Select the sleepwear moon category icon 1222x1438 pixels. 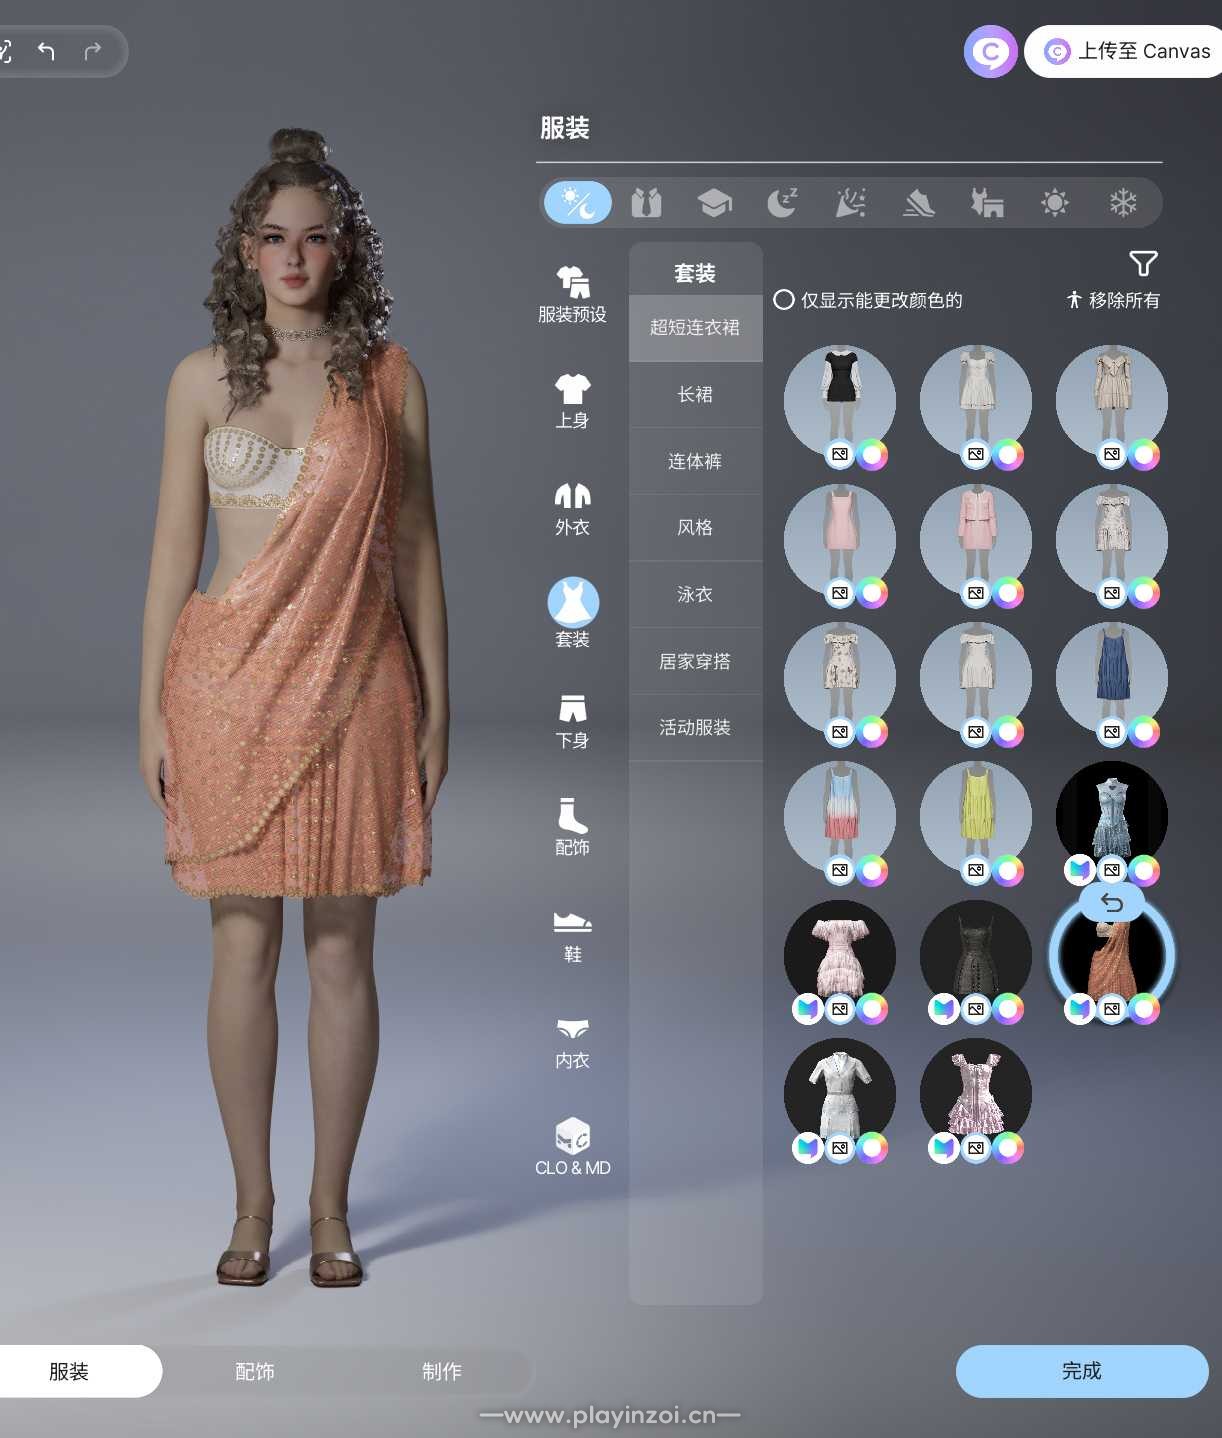(782, 203)
